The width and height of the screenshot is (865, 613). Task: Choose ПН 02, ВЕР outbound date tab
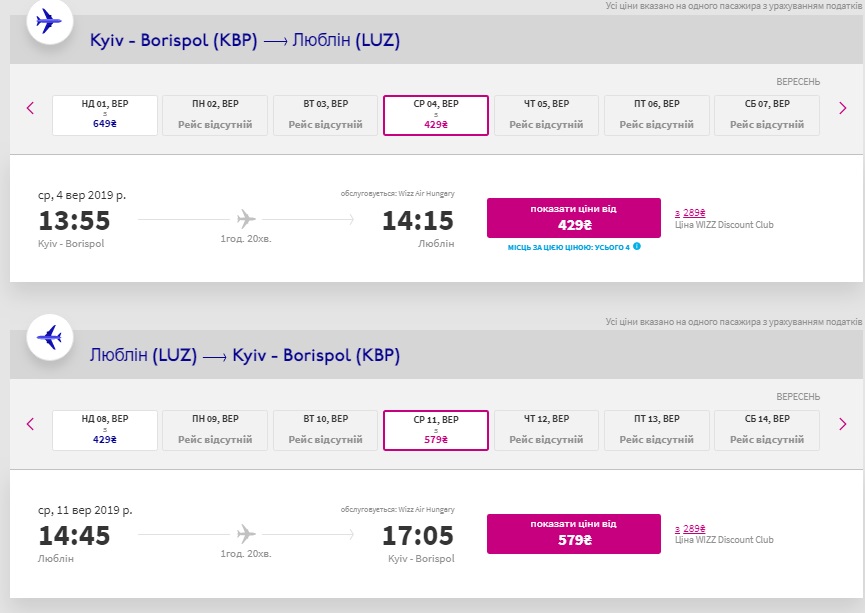point(215,115)
